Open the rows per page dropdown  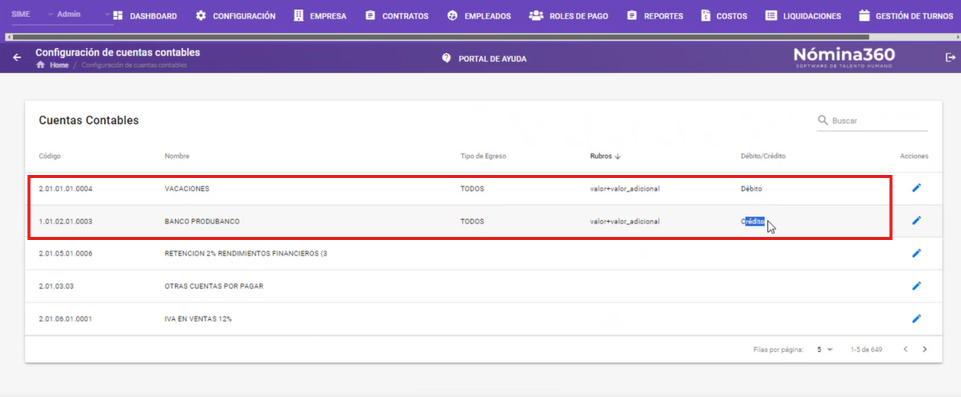[x=825, y=349]
